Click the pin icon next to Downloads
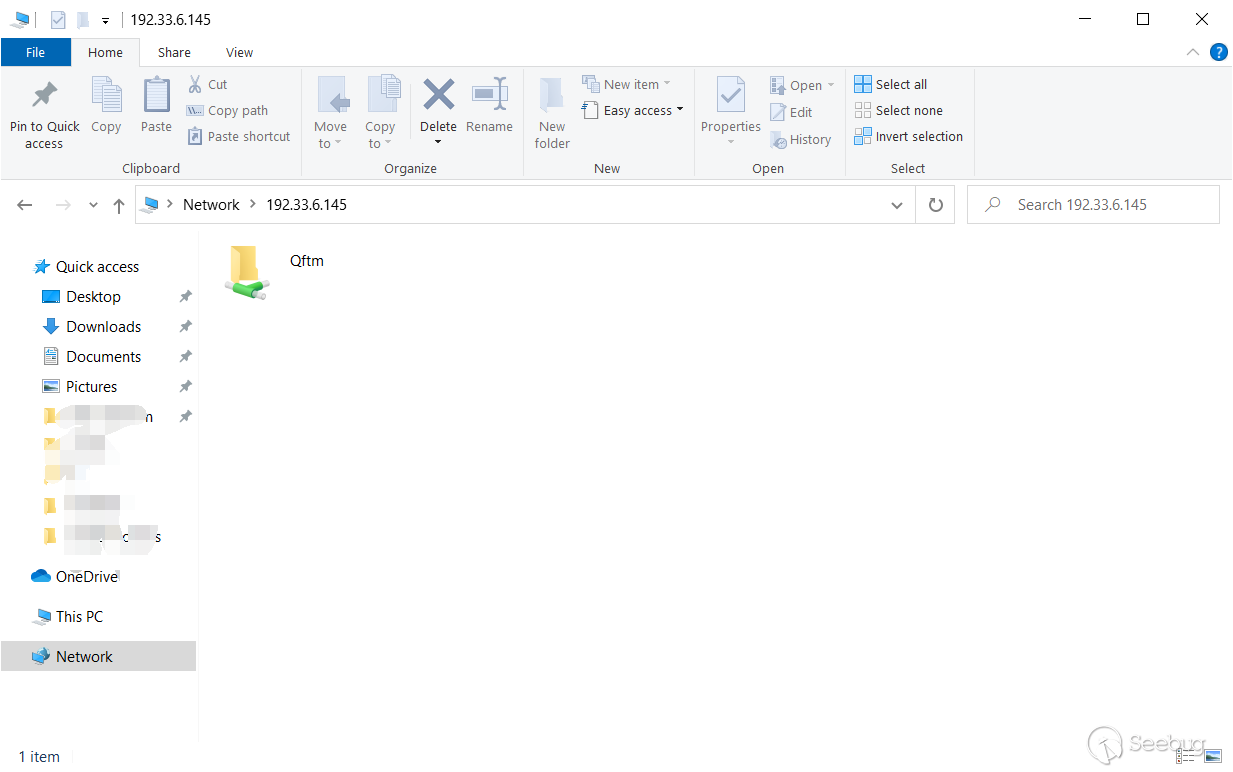The width and height of the screenshot is (1233, 772). click(x=185, y=327)
